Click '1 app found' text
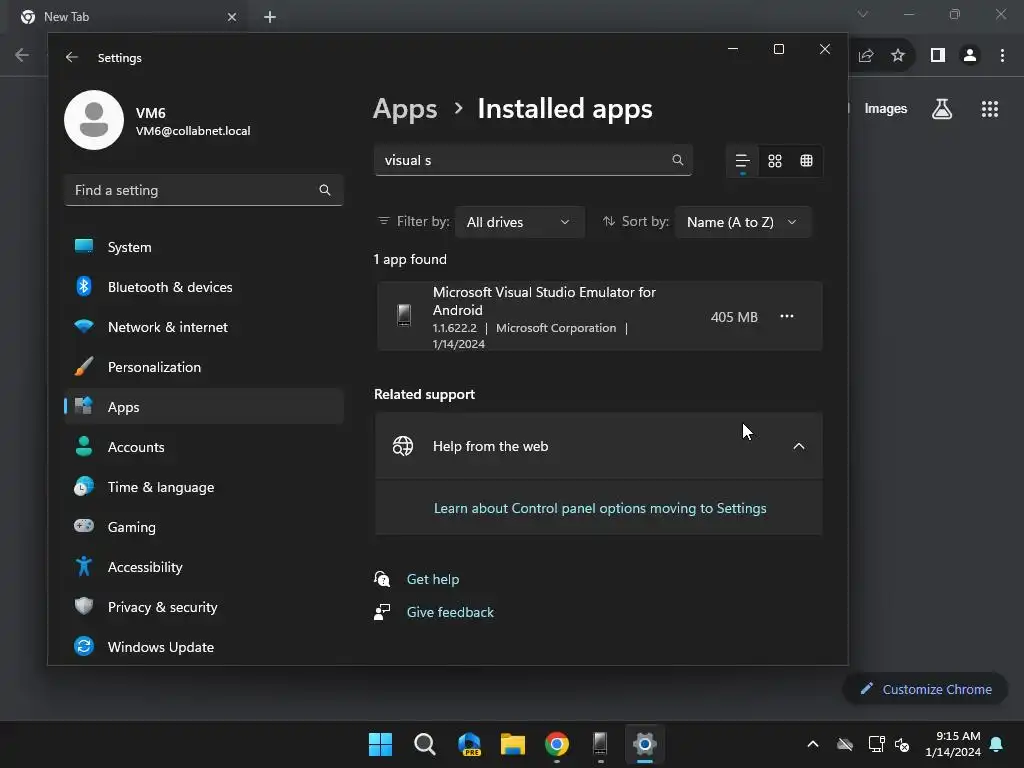The image size is (1024, 768). pos(410,259)
